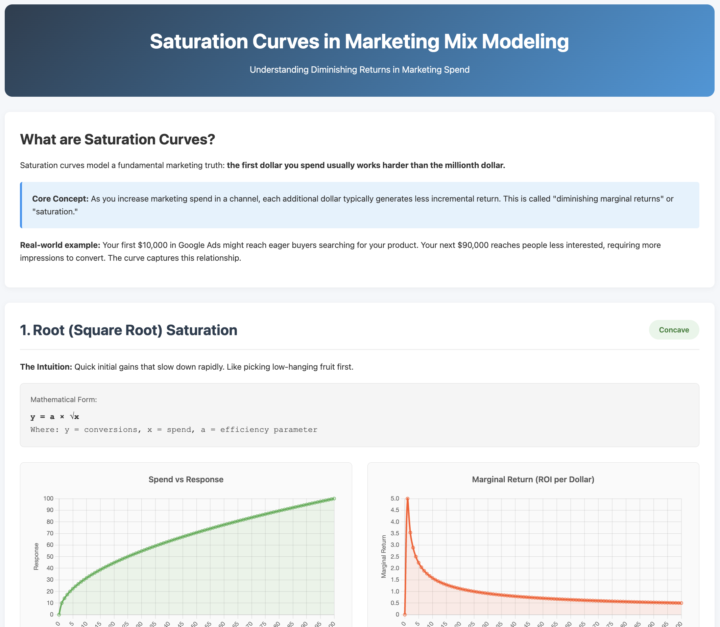This screenshot has height=627, width=720.
Task: Click the 'Where: y = conversions' explanation line
Action: [174, 429]
